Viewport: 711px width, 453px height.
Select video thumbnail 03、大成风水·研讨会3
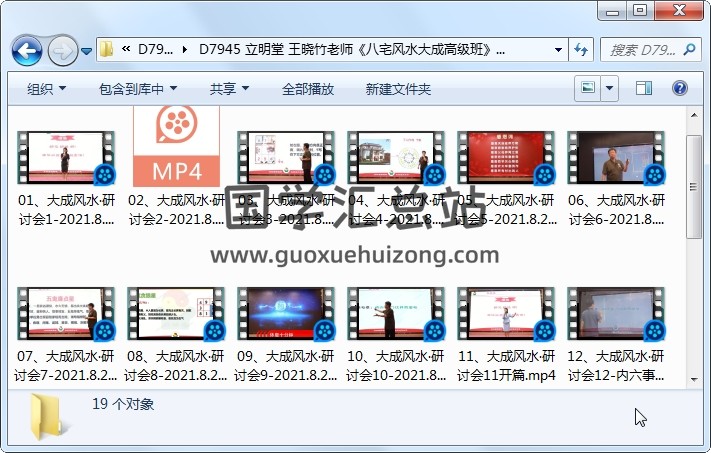coord(286,158)
